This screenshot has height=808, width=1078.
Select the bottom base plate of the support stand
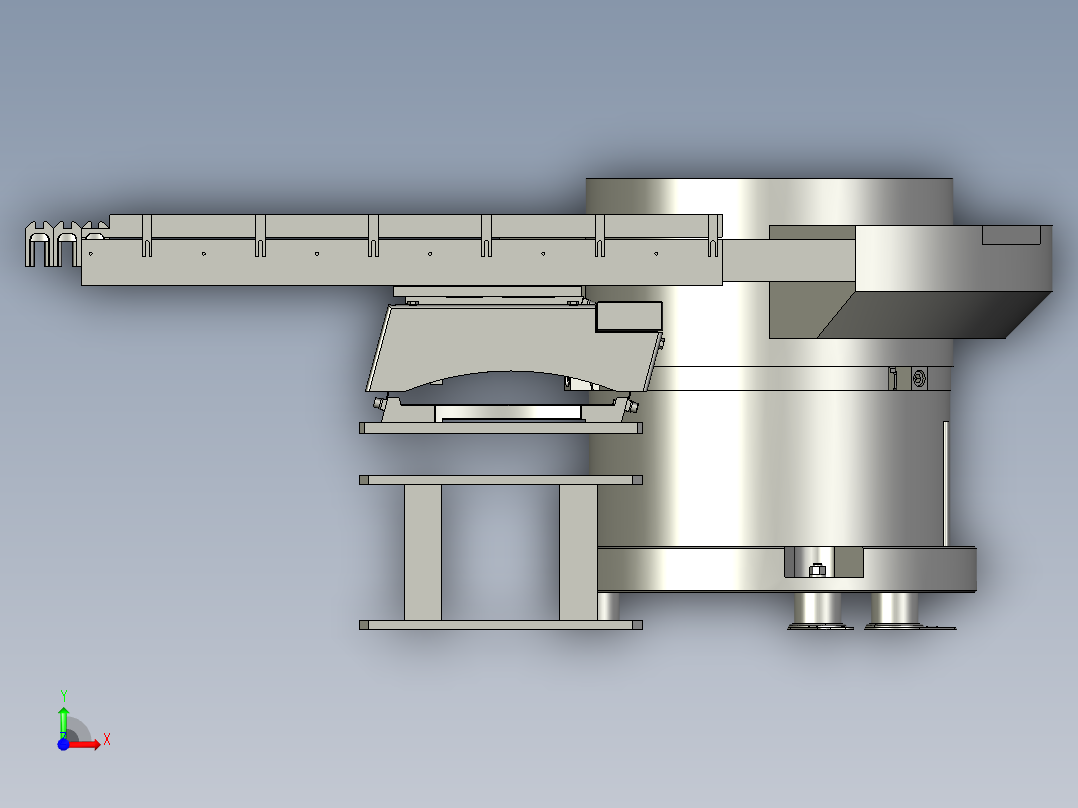(x=500, y=625)
